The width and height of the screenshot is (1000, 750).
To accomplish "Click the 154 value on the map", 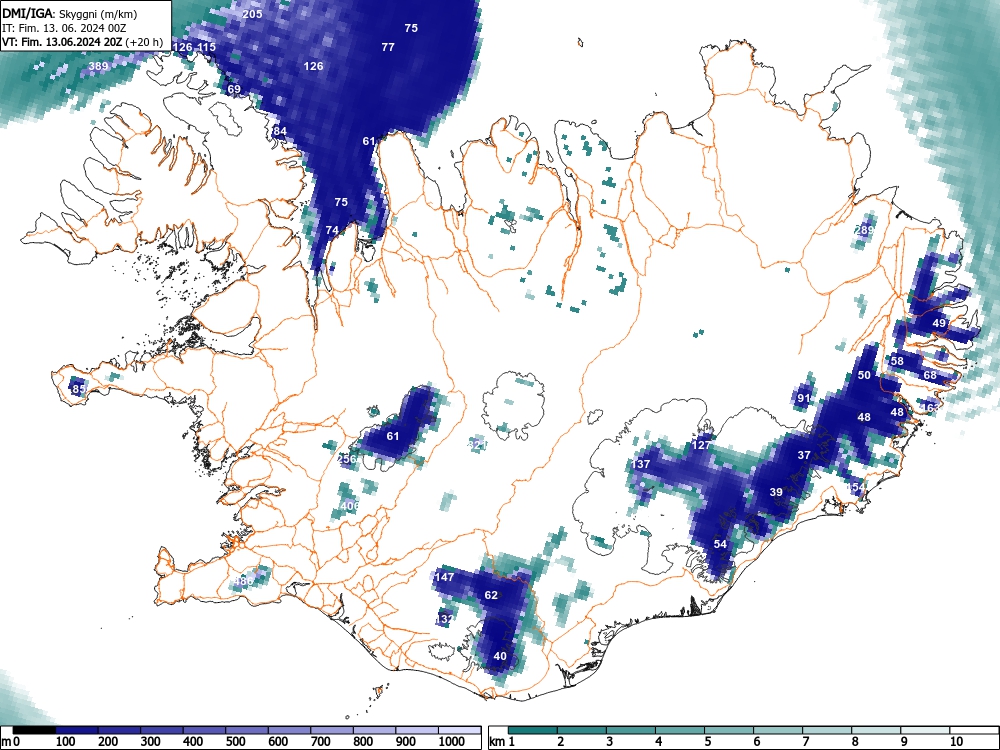I will pos(856,487).
